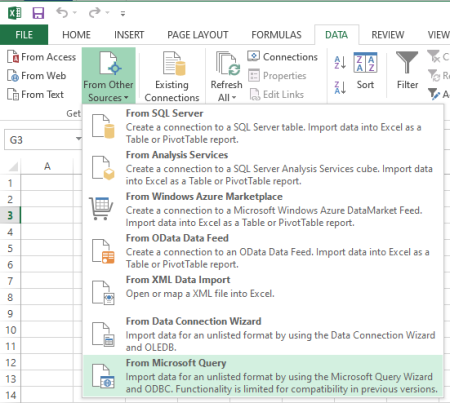Image resolution: width=450 pixels, height=403 pixels.
Task: Open the FILE tab
Action: (x=24, y=35)
